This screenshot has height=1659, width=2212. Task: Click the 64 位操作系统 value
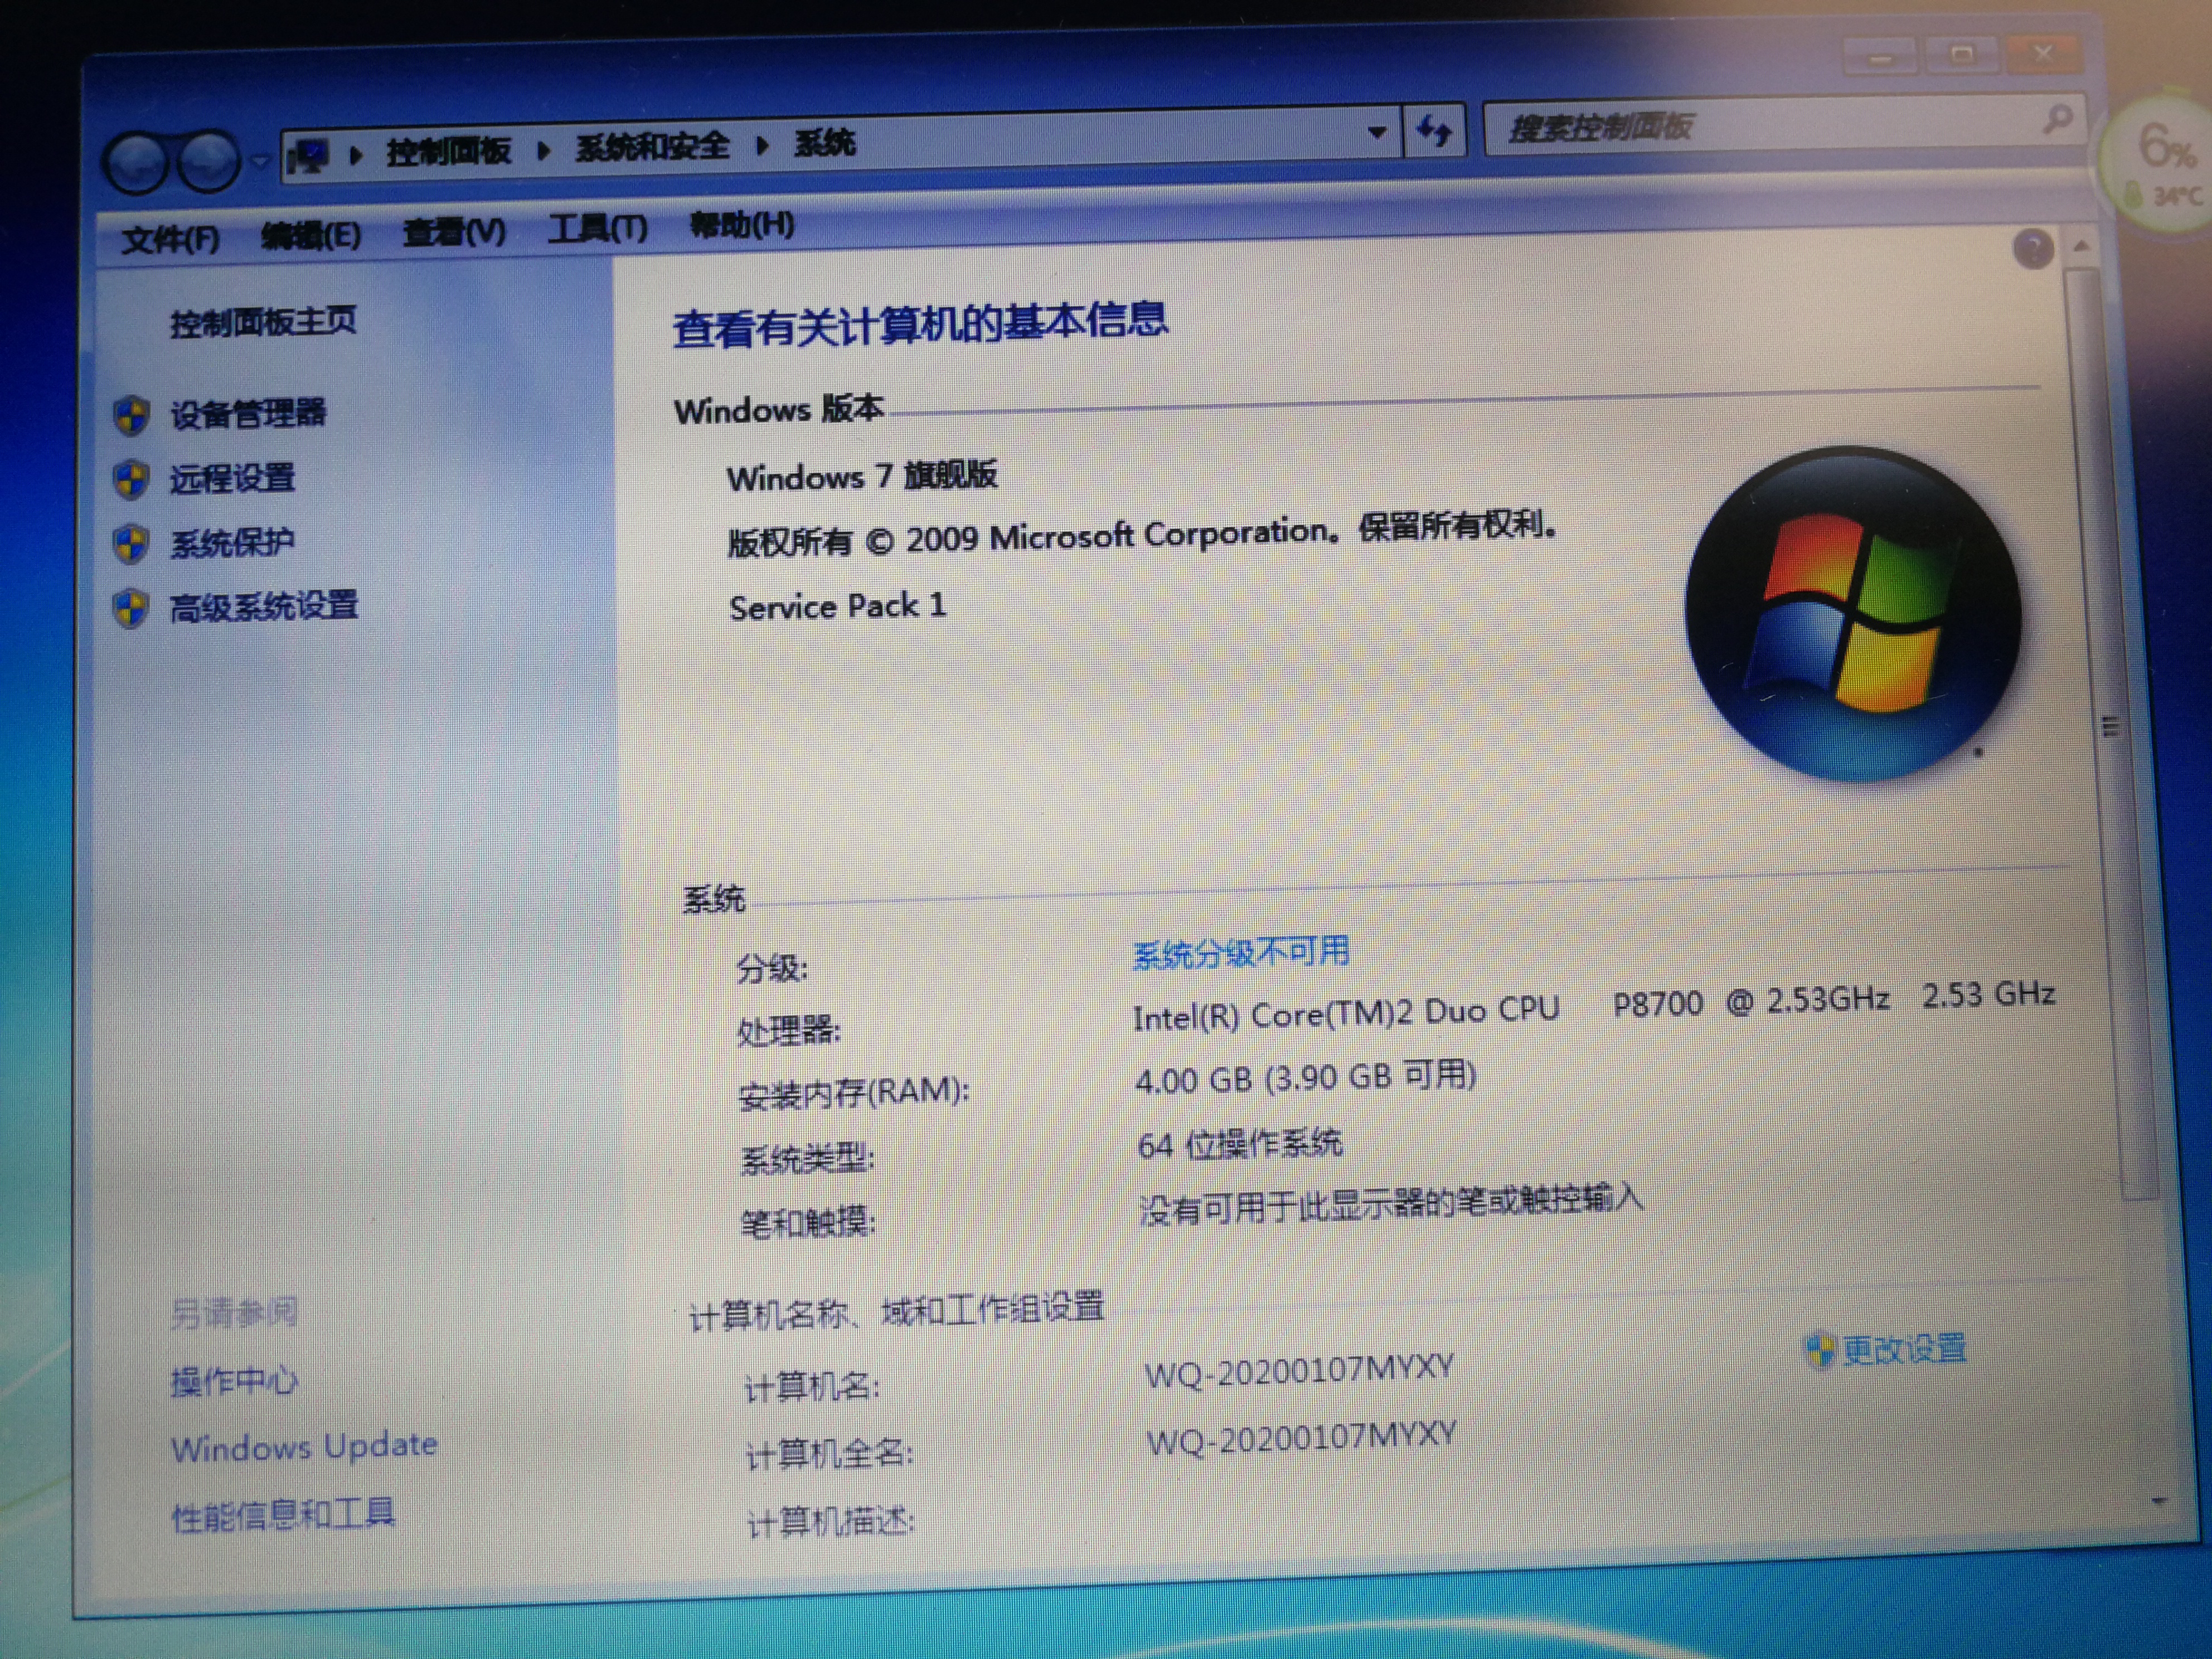click(1240, 1144)
